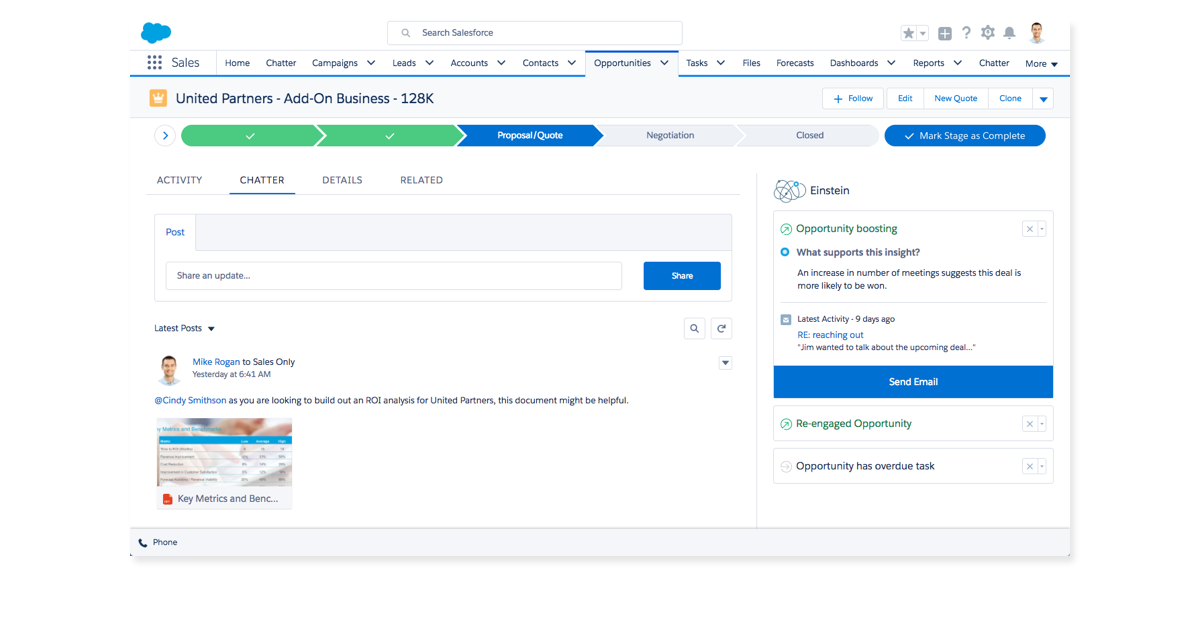Open the Setup gear icon

[x=988, y=33]
